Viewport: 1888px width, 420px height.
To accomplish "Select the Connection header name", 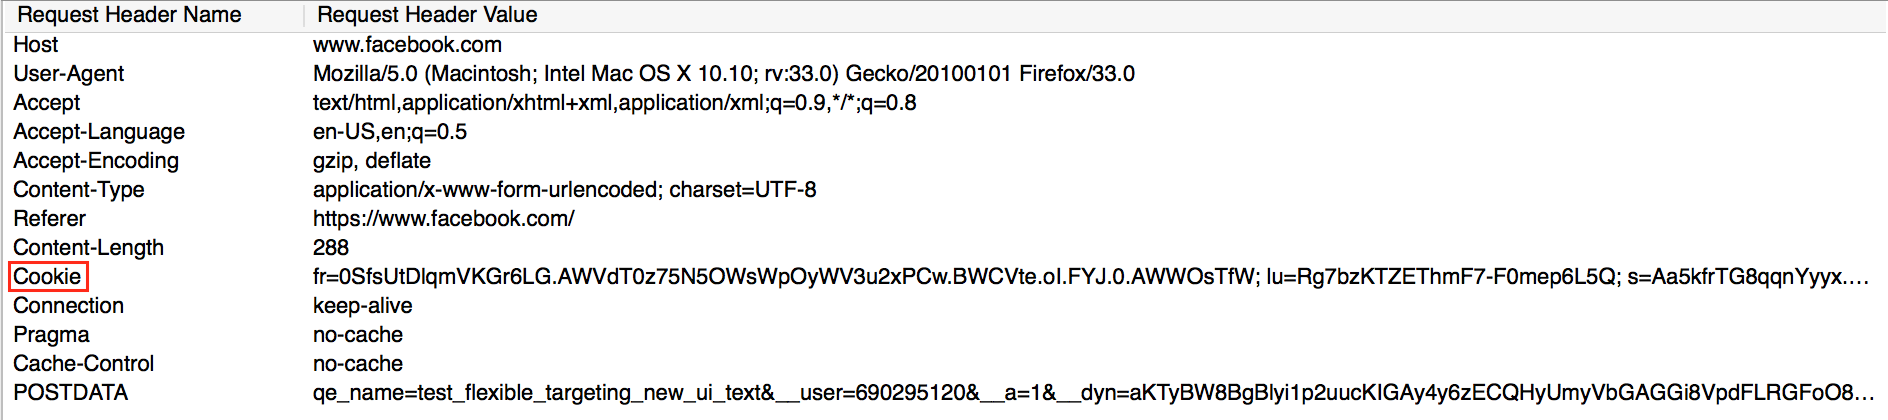I will point(69,306).
